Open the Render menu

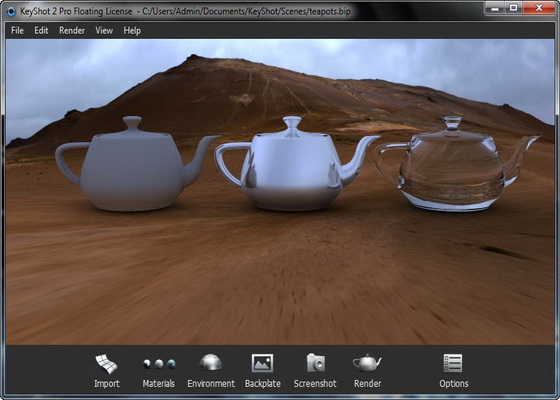[x=72, y=31]
